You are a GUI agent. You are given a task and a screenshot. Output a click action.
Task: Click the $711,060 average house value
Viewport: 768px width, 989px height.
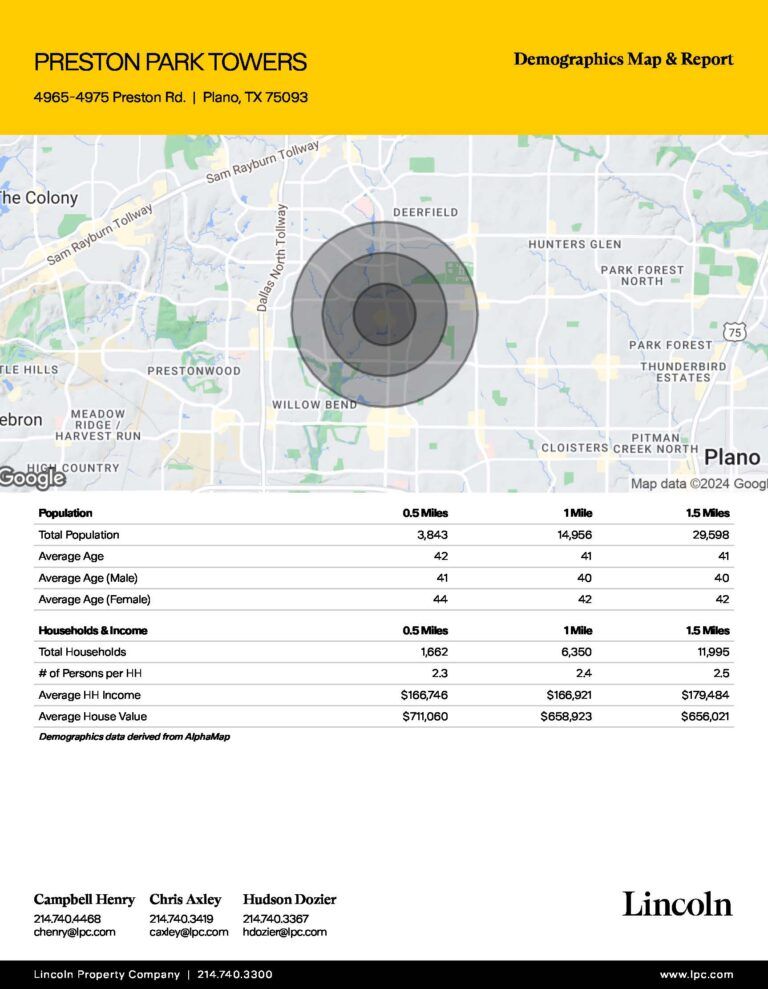click(x=424, y=716)
